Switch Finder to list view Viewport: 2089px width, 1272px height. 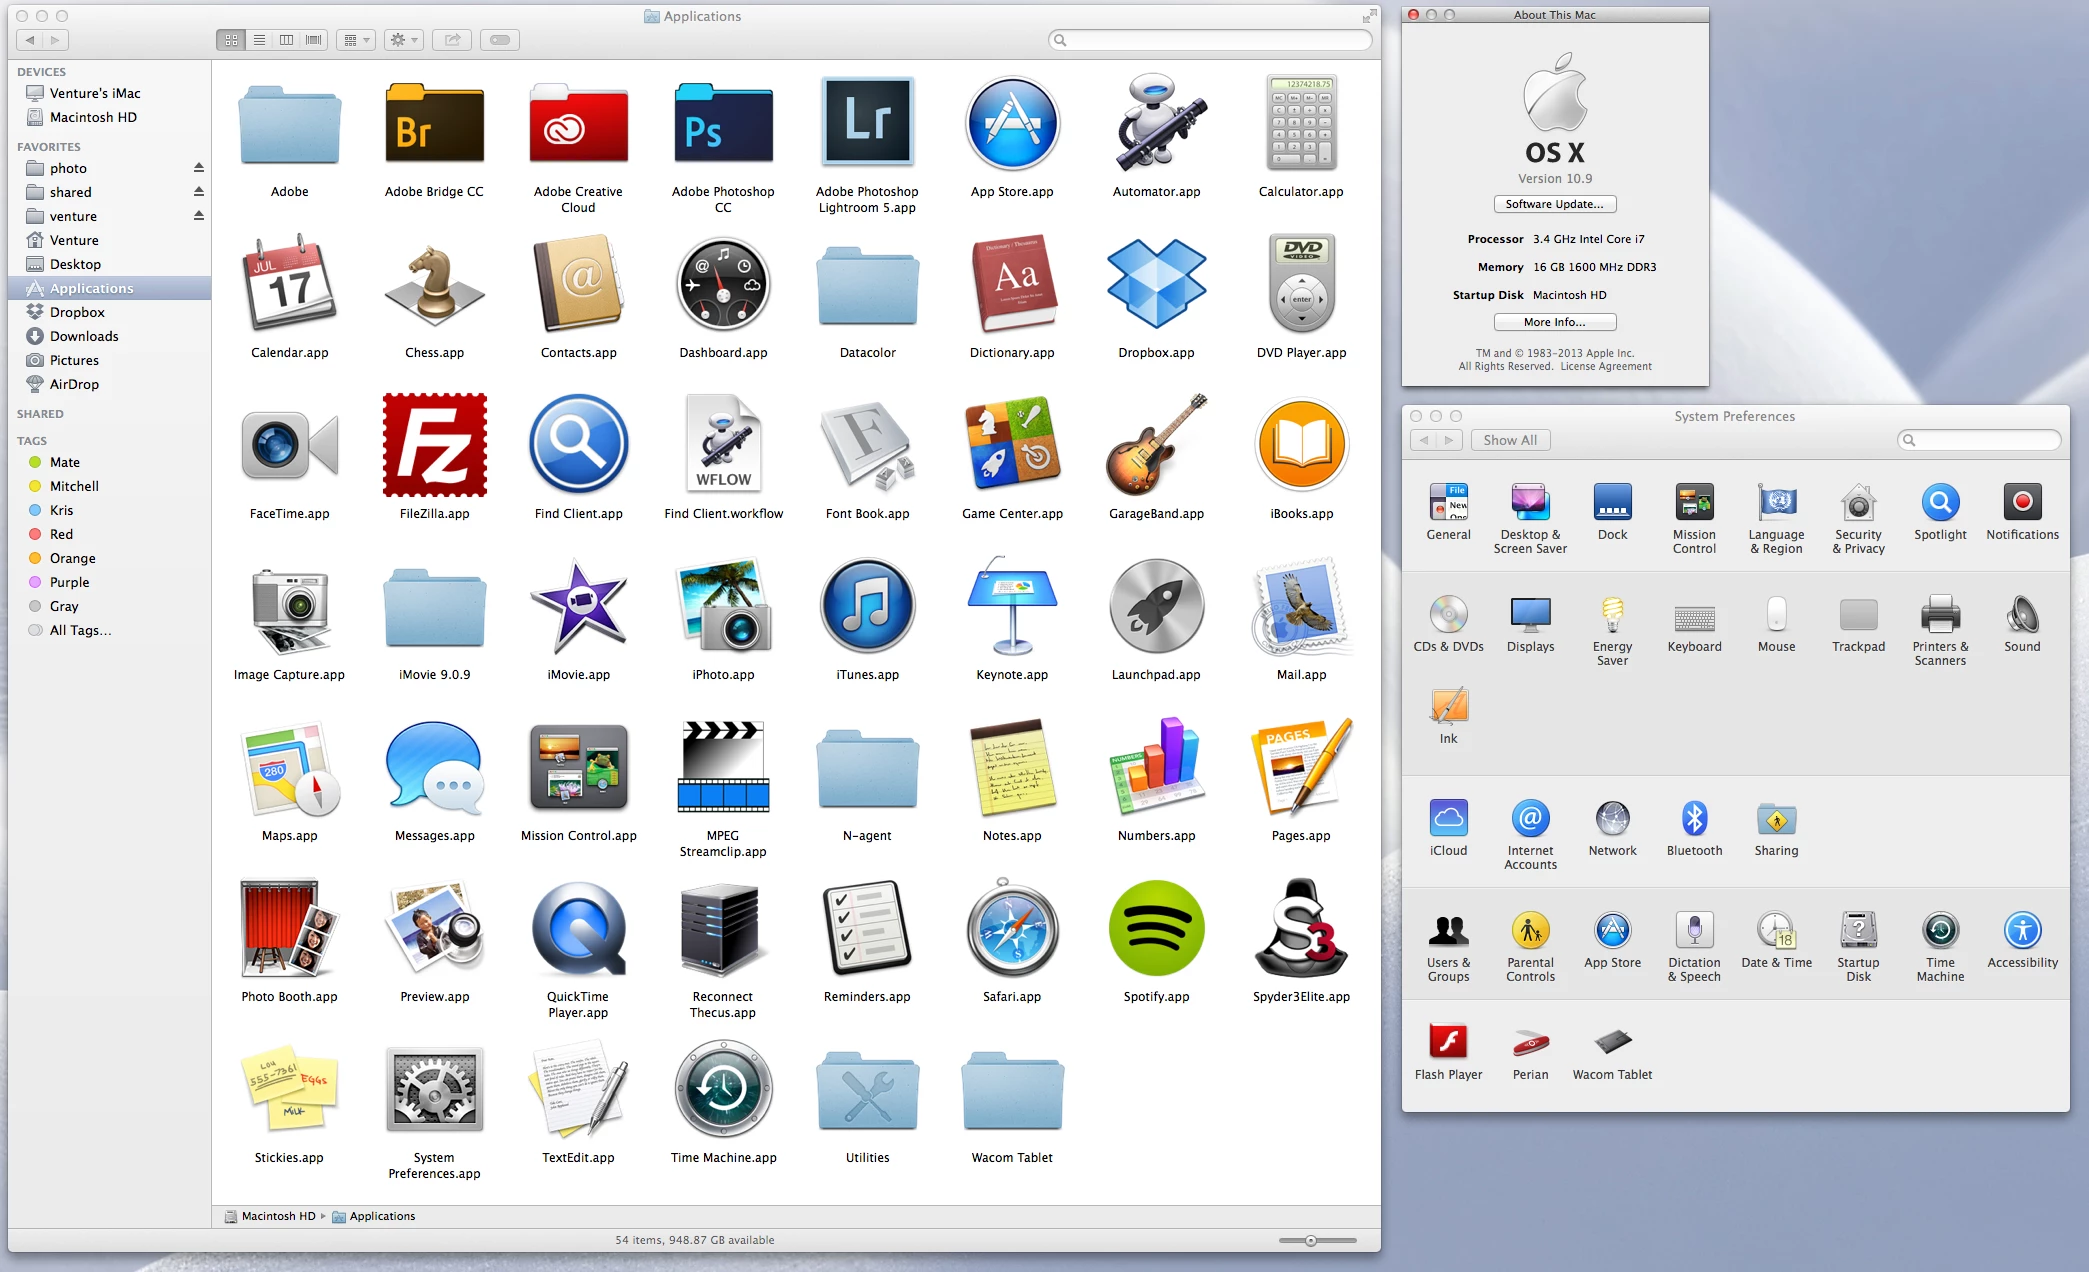click(259, 40)
